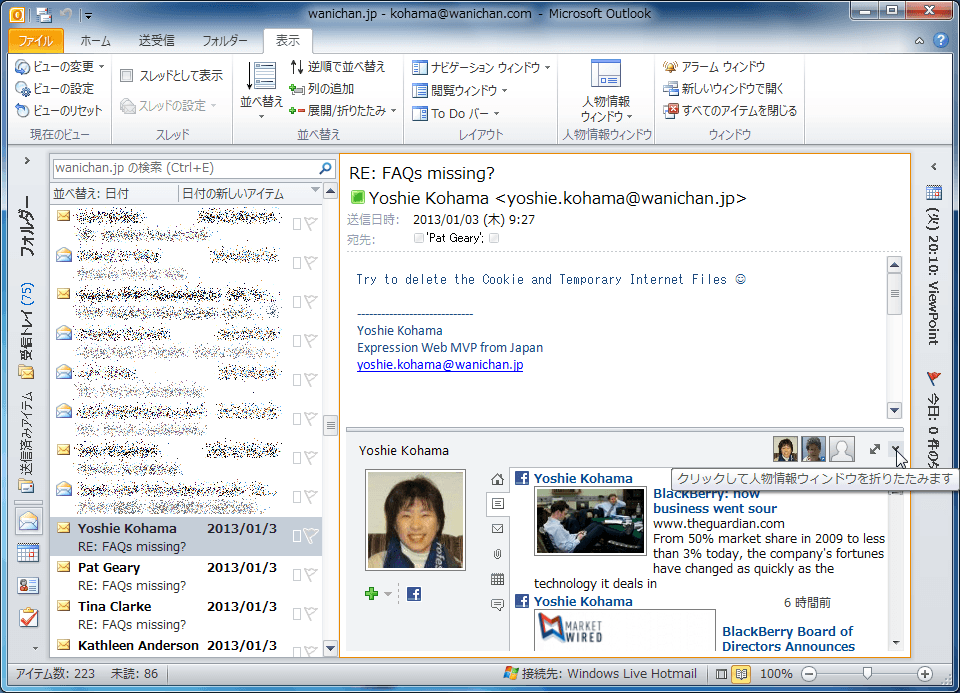Select Yoshie Kohama message in list
The image size is (960, 693).
tap(186, 537)
